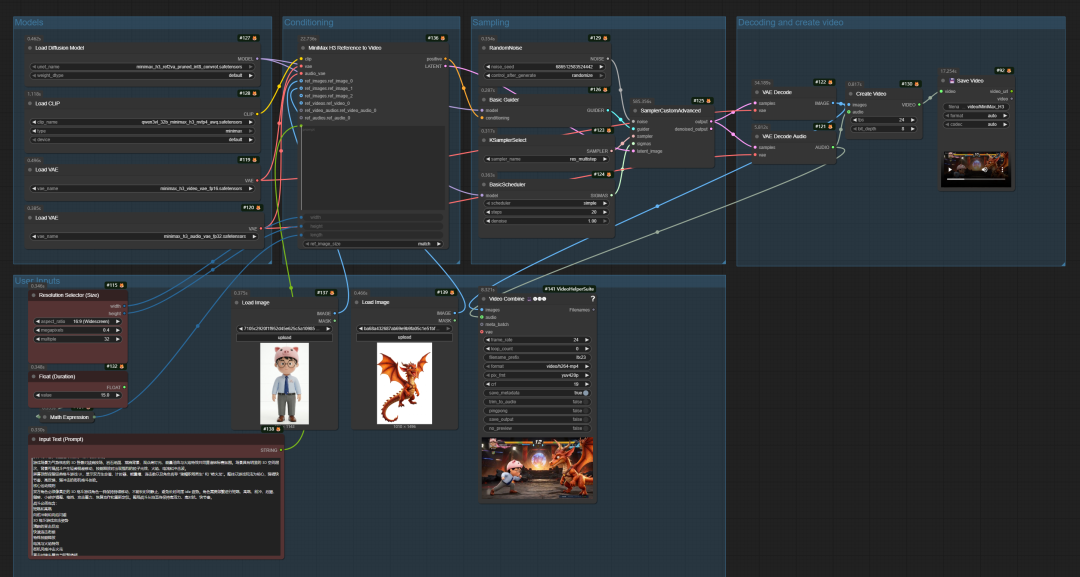Click upload button on Load Image node #139
The width and height of the screenshot is (1080, 577).
tap(404, 337)
